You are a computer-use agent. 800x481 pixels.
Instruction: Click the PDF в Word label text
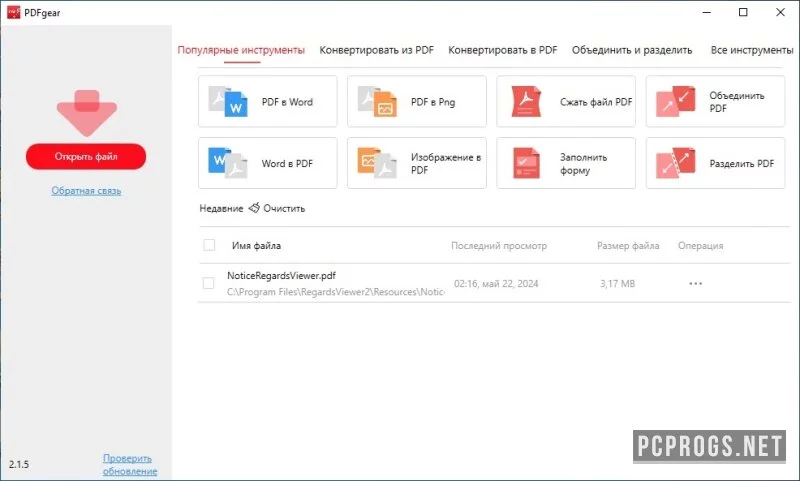(287, 102)
